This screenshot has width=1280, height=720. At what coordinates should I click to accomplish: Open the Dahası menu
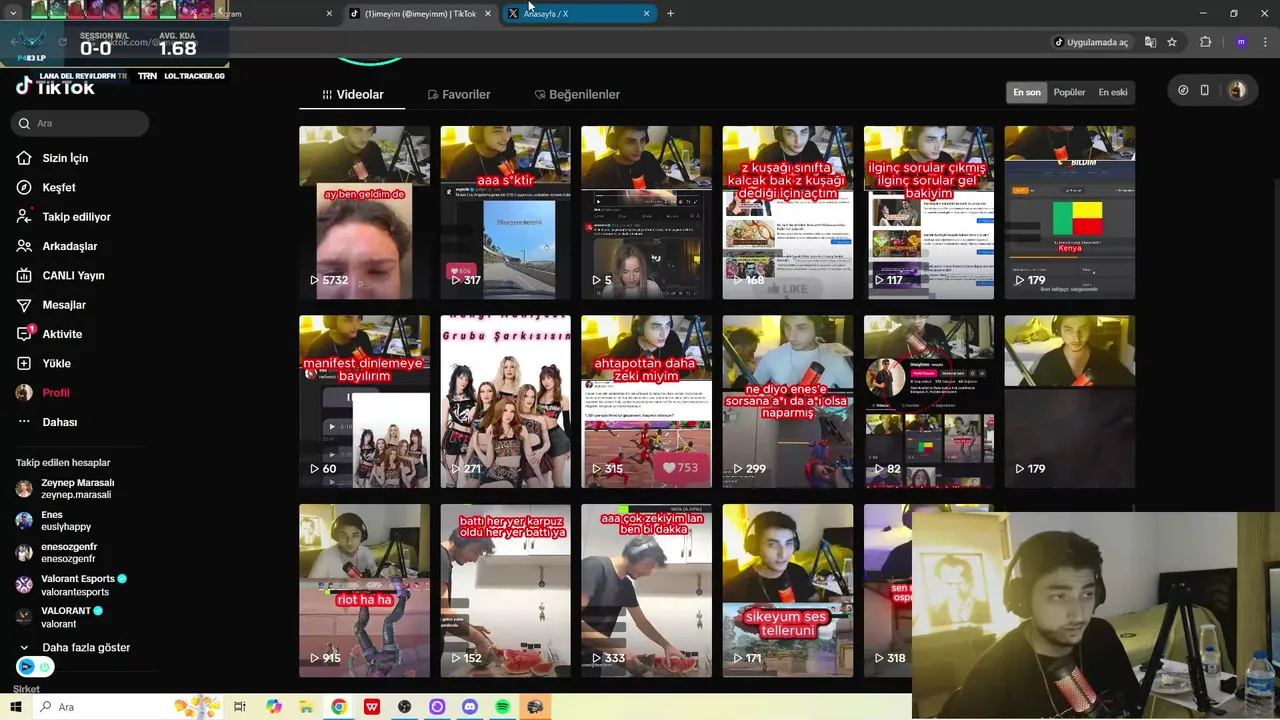coord(59,422)
